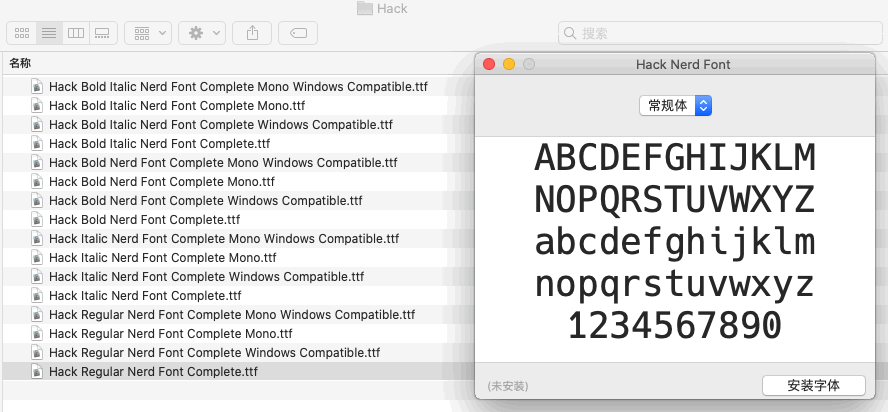Switch Finder to icon view
The height and width of the screenshot is (412, 888).
pyautogui.click(x=22, y=33)
